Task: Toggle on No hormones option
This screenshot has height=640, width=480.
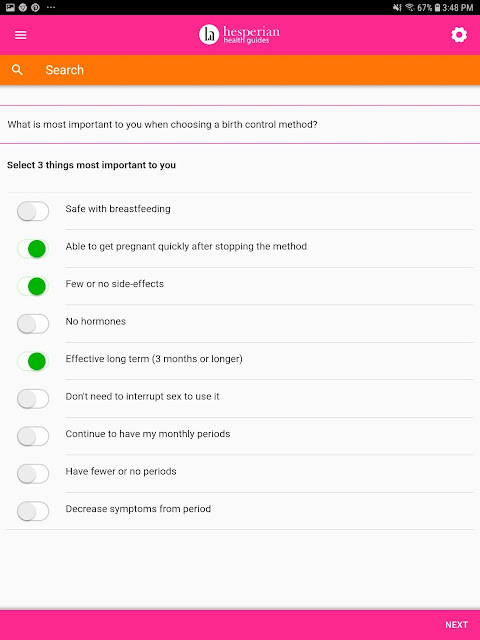Action: (x=33, y=324)
